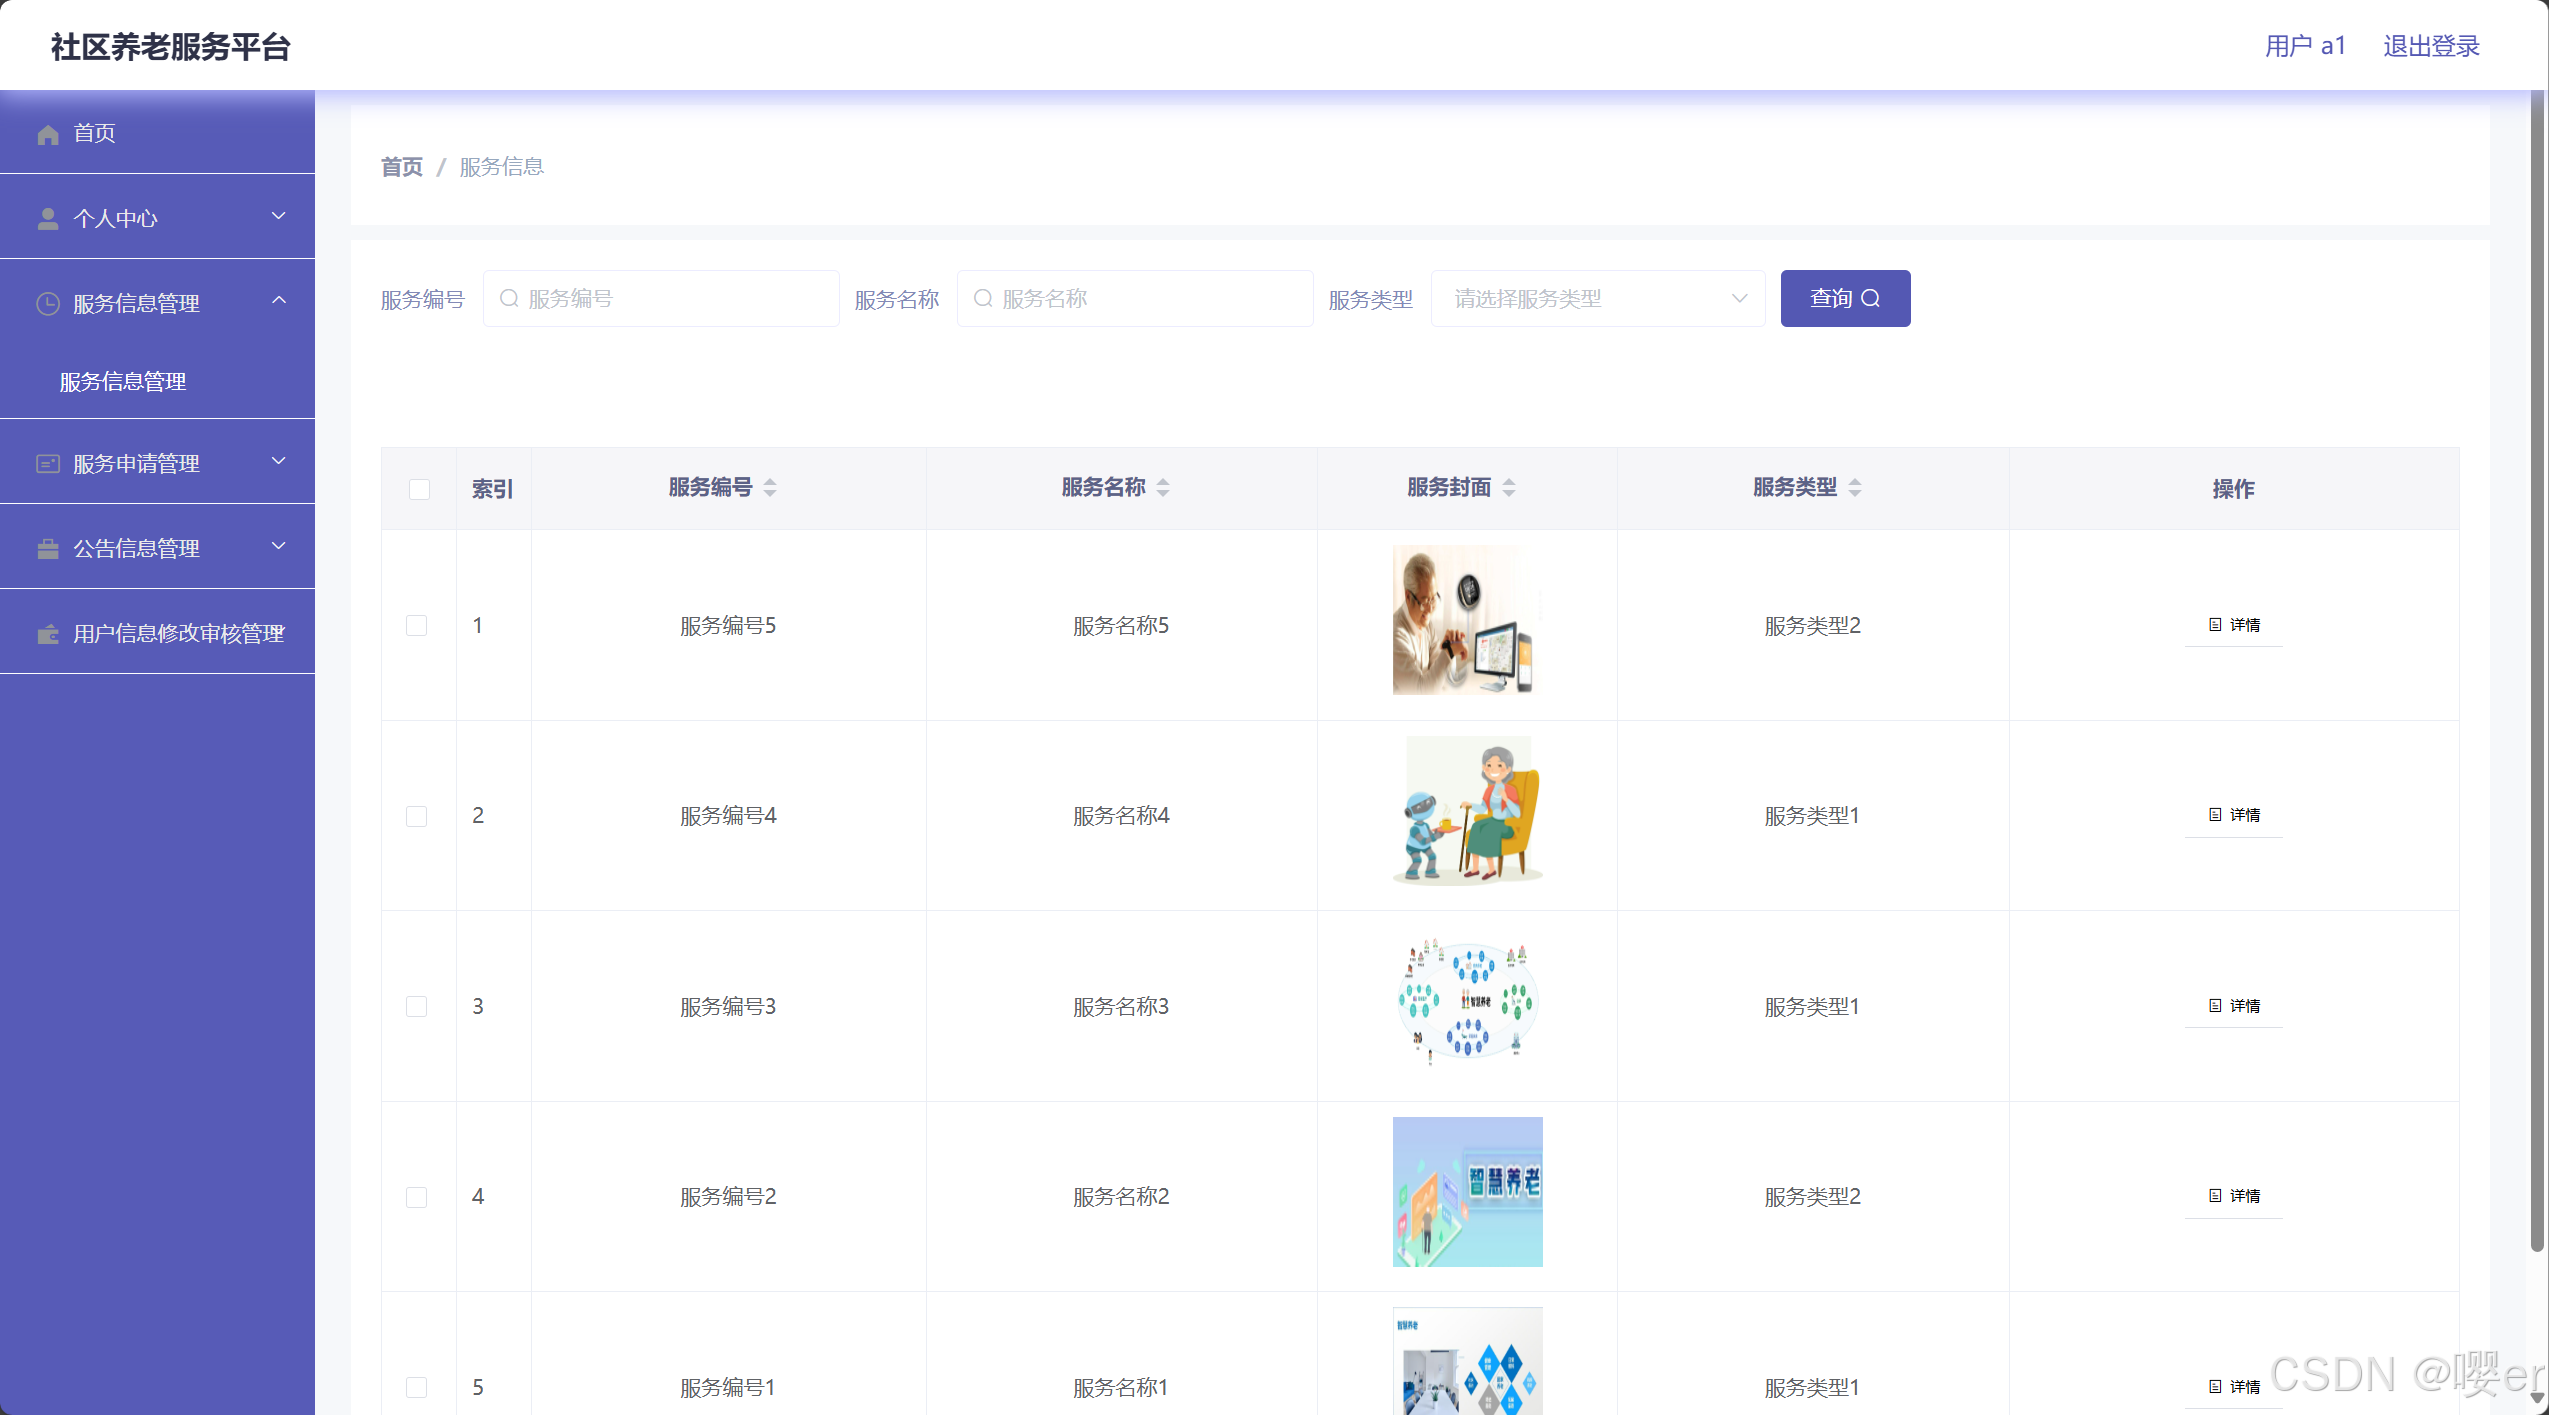Check the checkbox for row 服务编号3

417,1007
